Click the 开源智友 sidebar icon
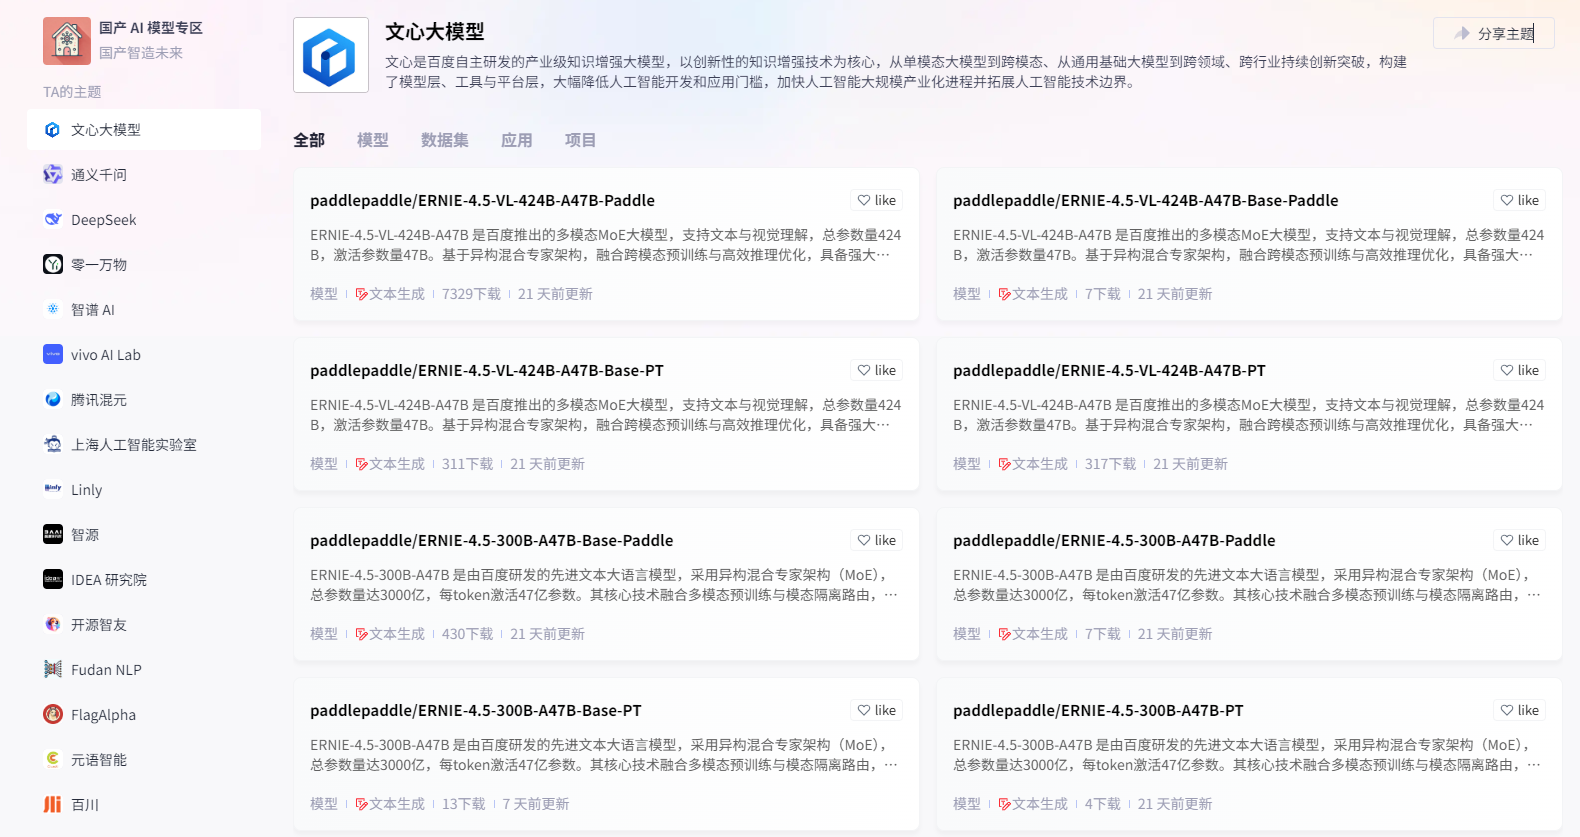1580x837 pixels. tap(53, 624)
